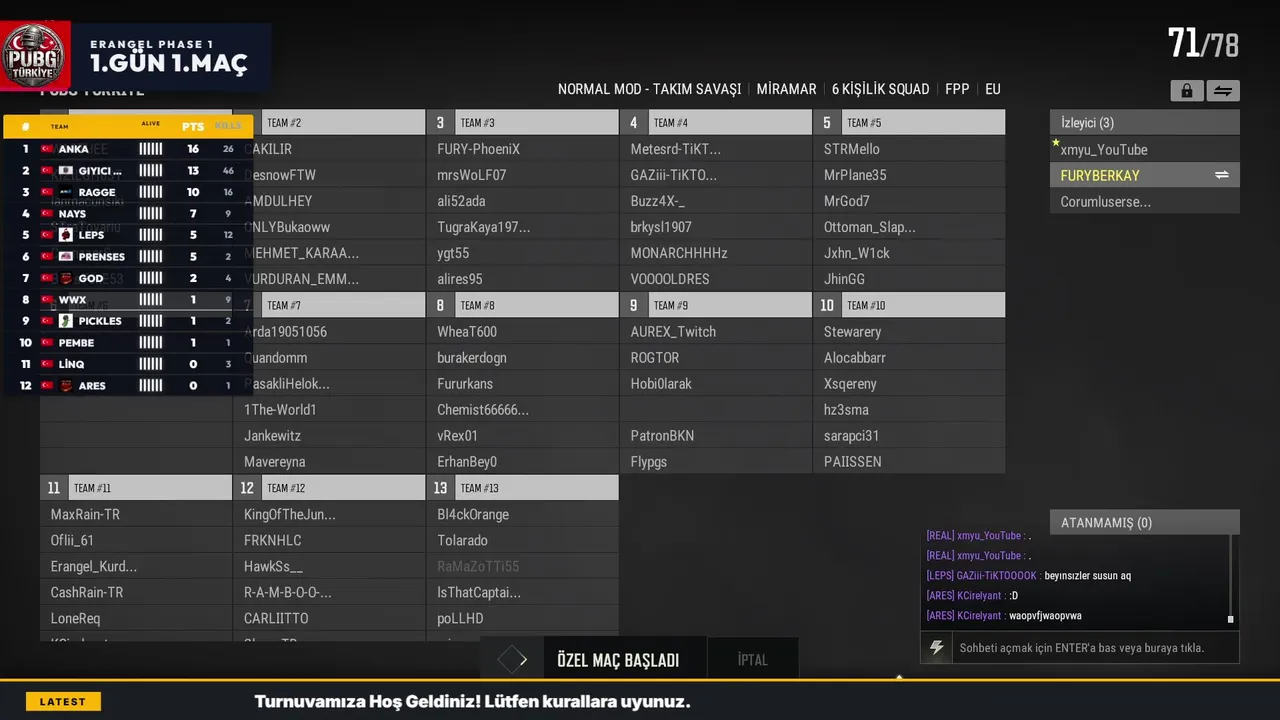Select player Bl4ckOrange in Team 13
The image size is (1280, 720).
[523, 514]
